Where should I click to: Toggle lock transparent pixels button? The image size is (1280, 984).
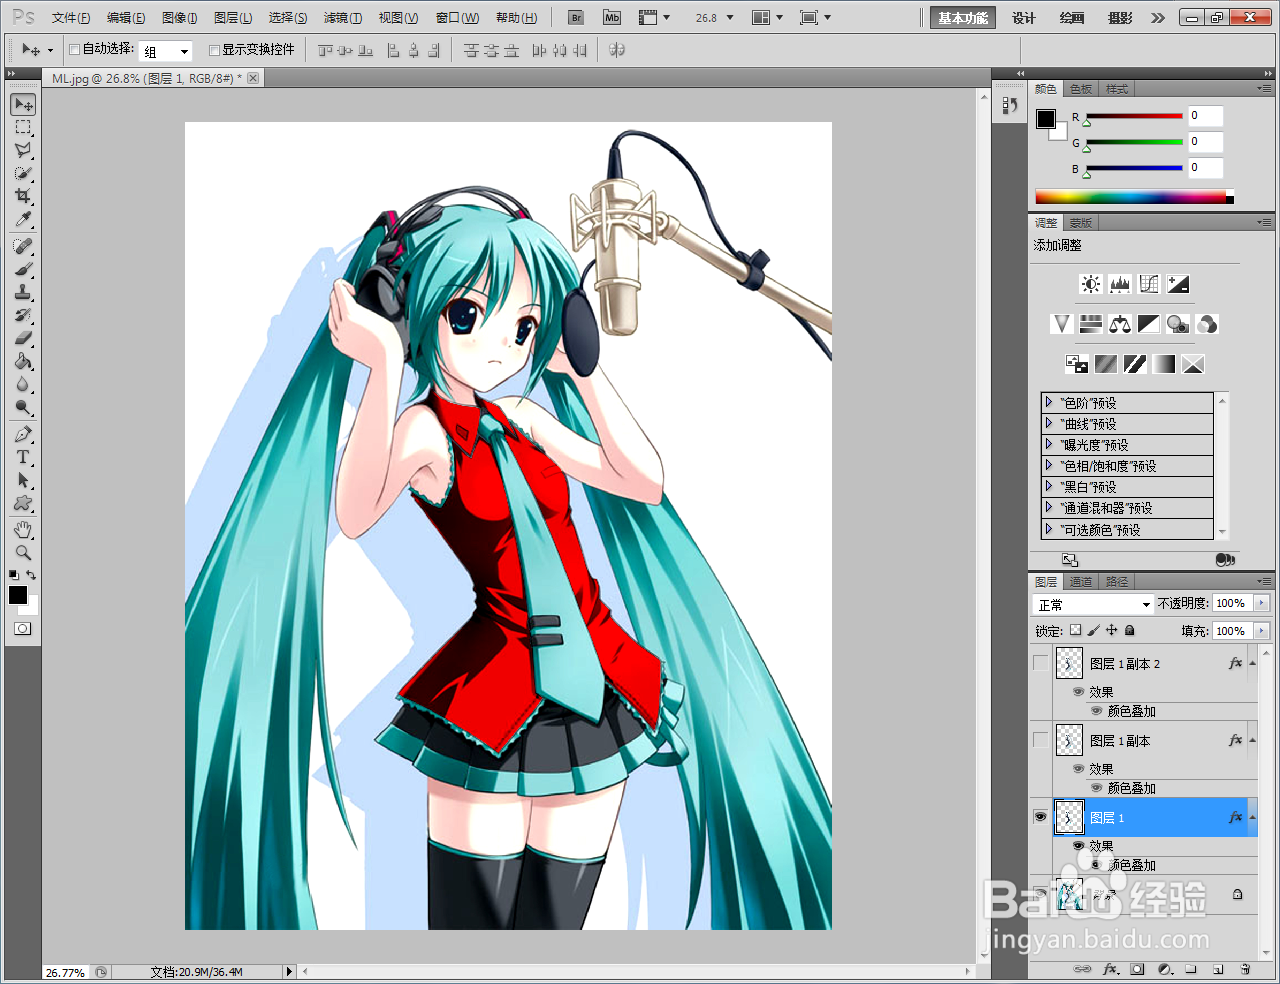(1075, 630)
